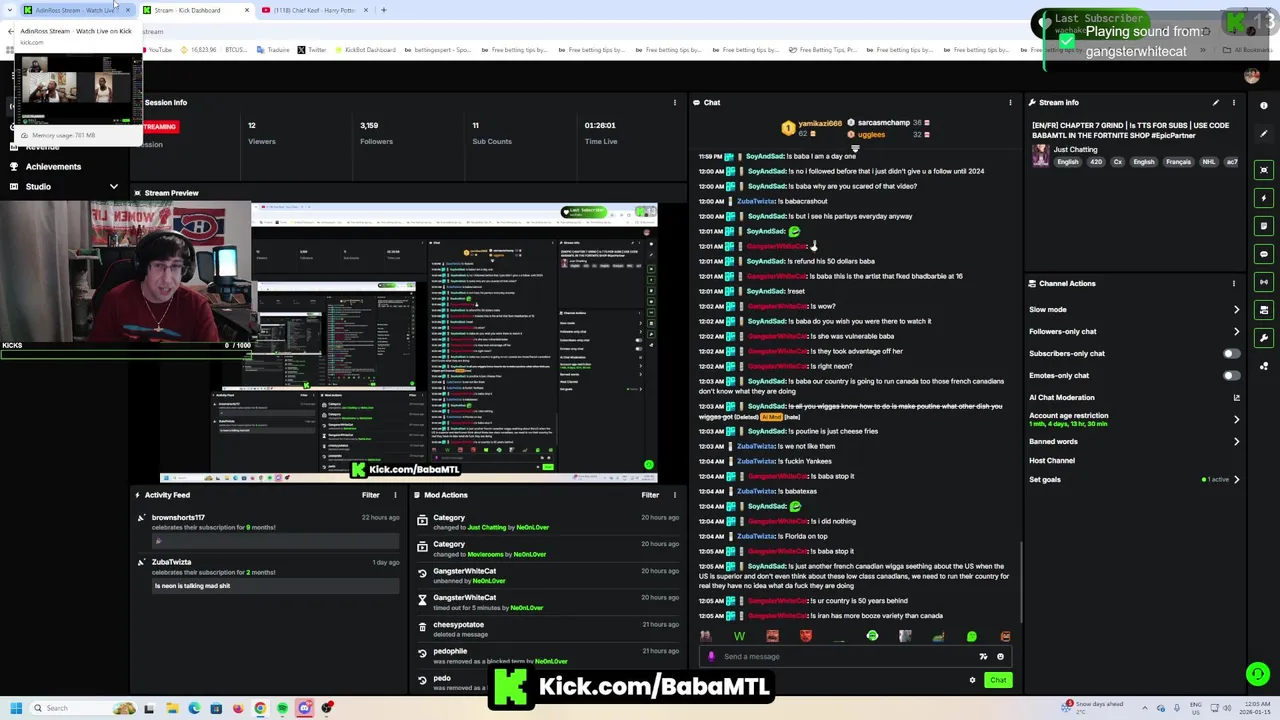This screenshot has width=1280, height=720.
Task: Toggle the notes widget icon in right sidebar
Action: tap(1264, 226)
